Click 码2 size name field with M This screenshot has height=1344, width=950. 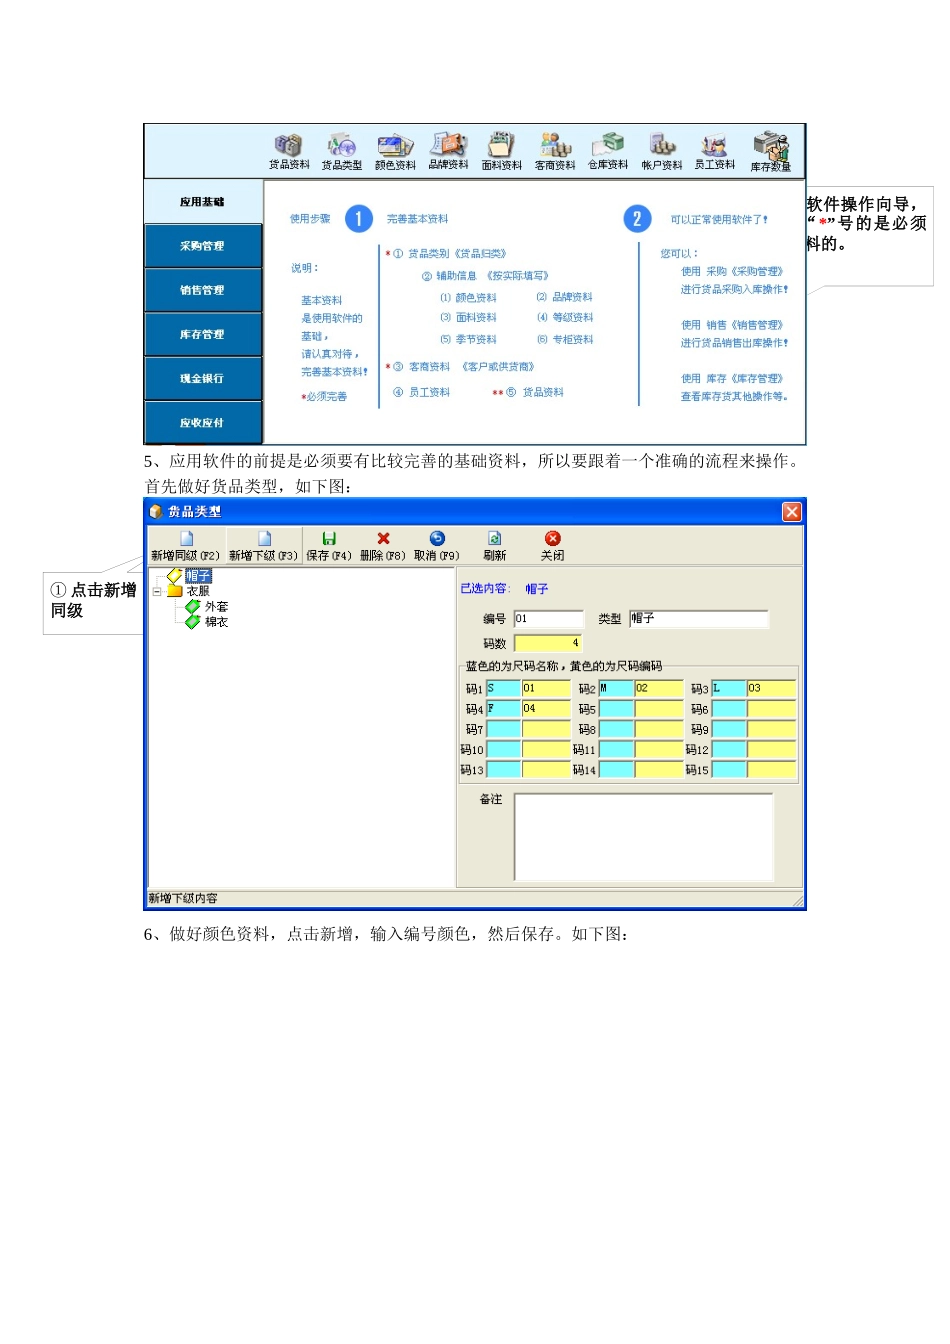tap(616, 688)
